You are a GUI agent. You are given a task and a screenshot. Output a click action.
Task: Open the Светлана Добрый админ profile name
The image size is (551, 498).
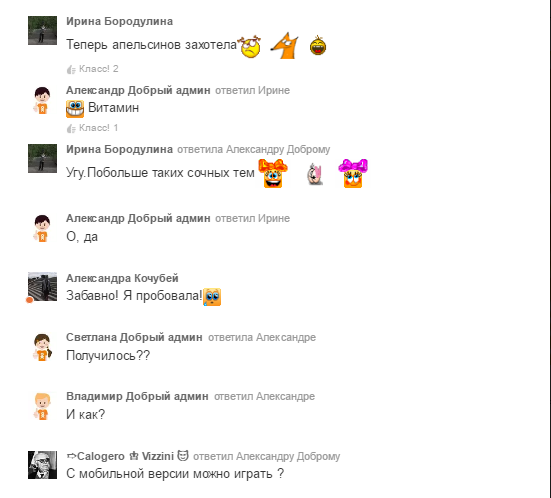point(134,337)
